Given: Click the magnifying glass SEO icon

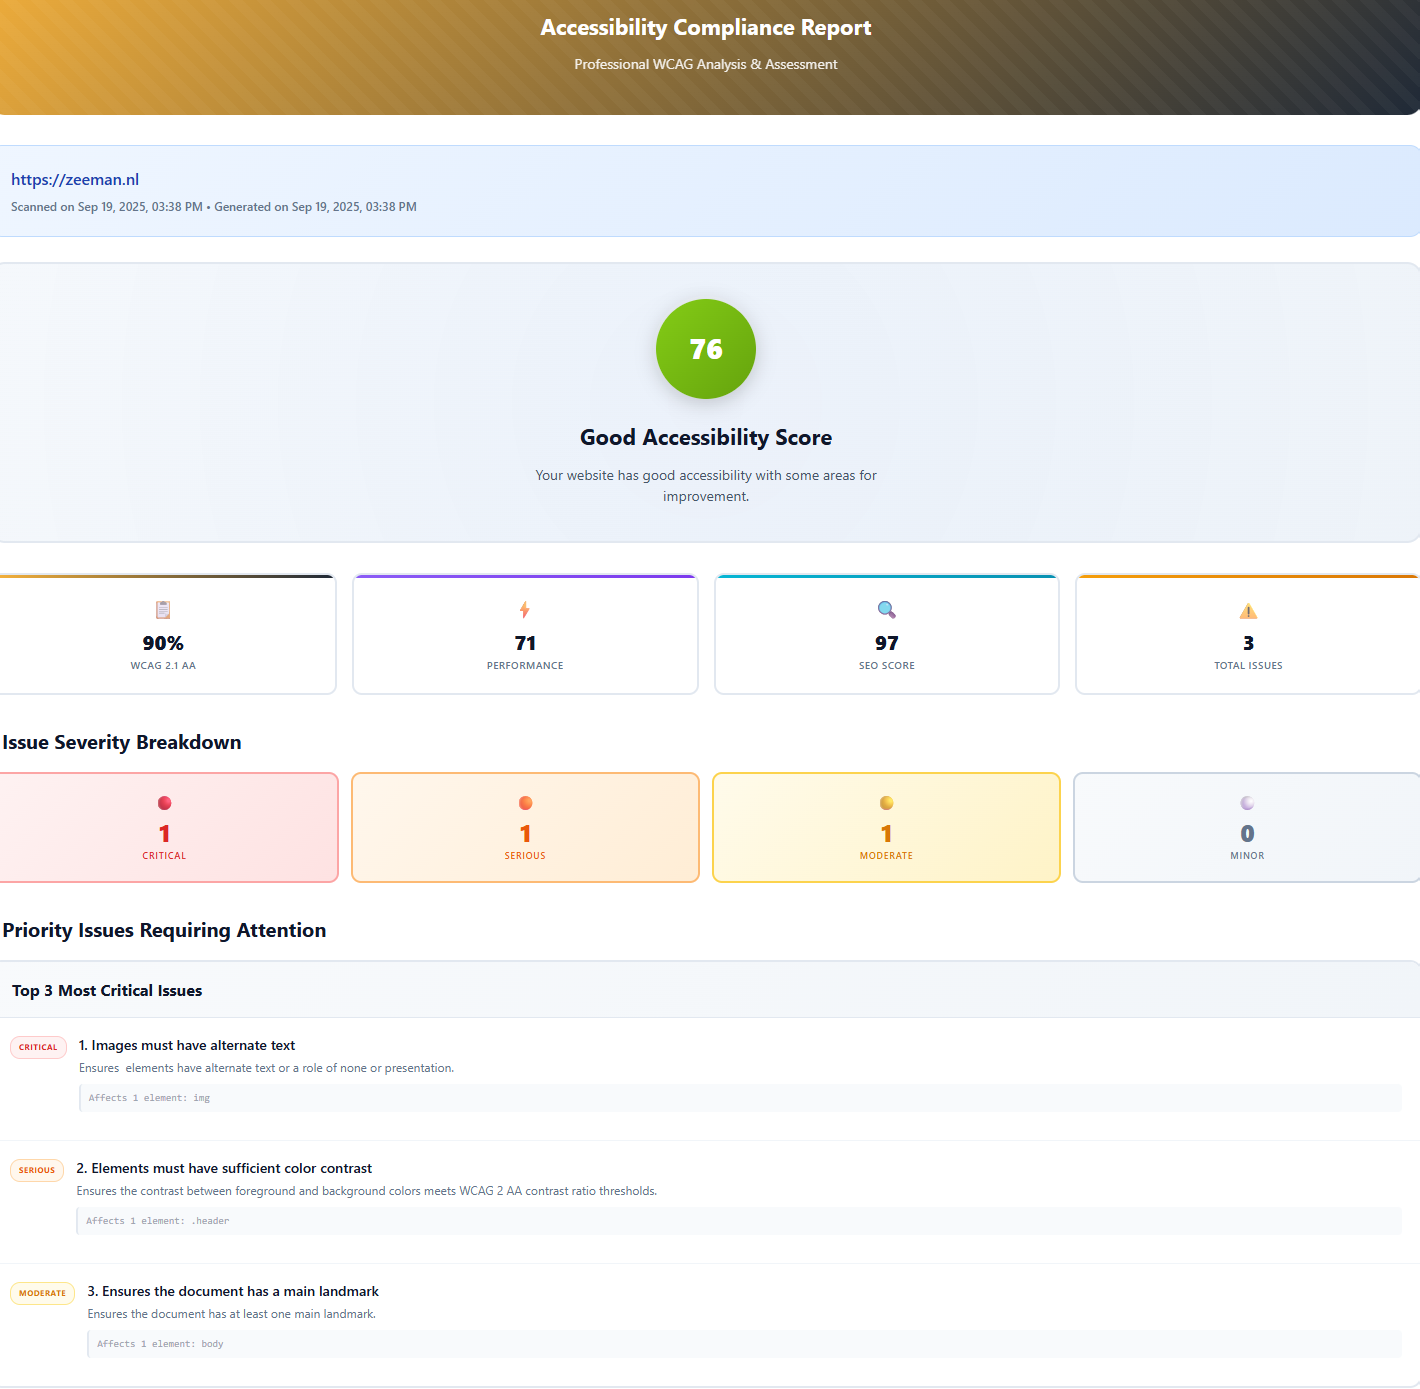Looking at the screenshot, I should [x=886, y=610].
